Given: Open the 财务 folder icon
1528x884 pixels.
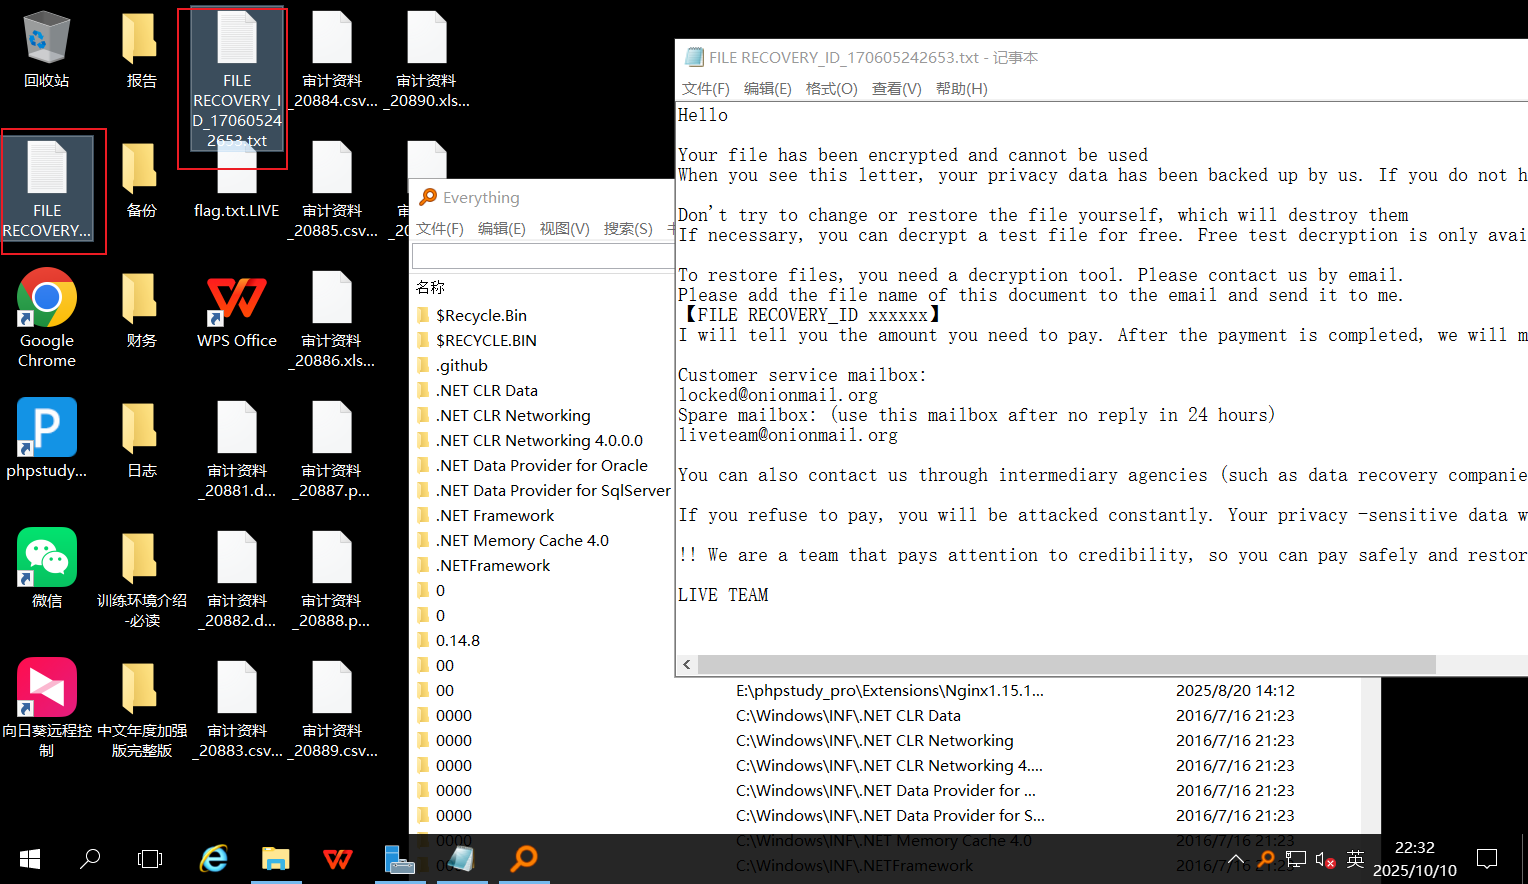Looking at the screenshot, I should pos(141,310).
